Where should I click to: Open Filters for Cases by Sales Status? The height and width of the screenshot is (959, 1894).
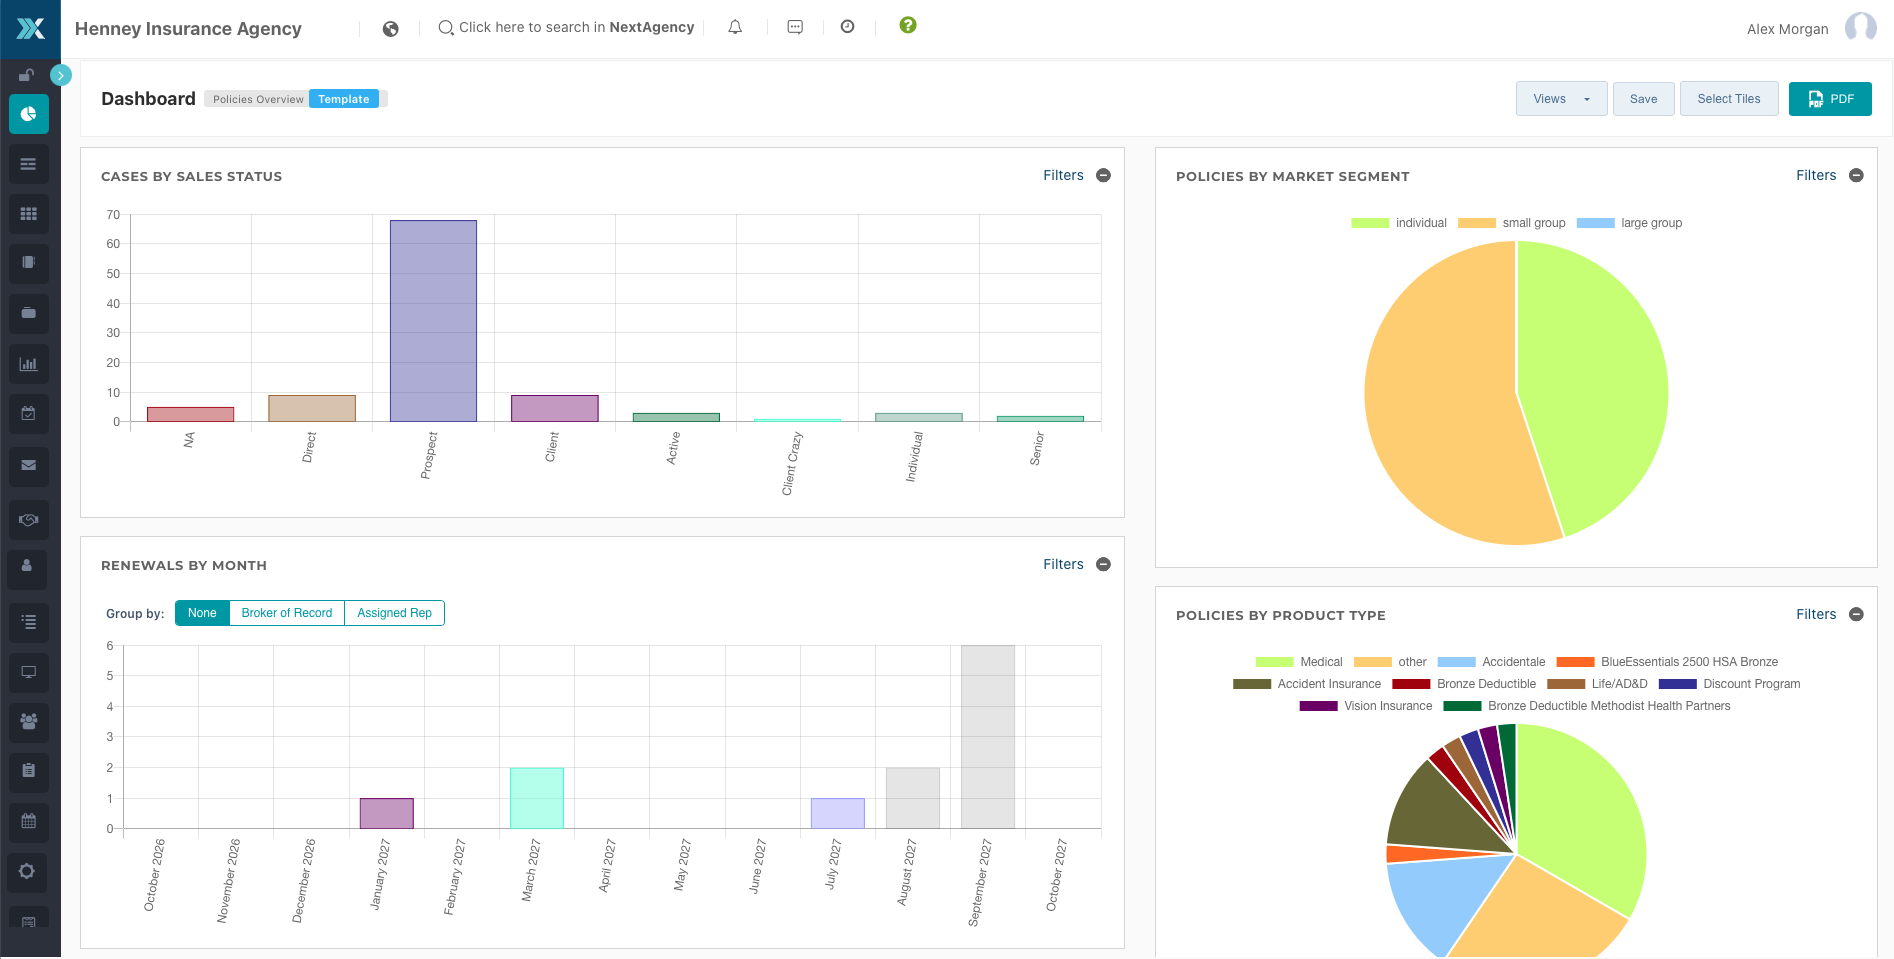1063,175
